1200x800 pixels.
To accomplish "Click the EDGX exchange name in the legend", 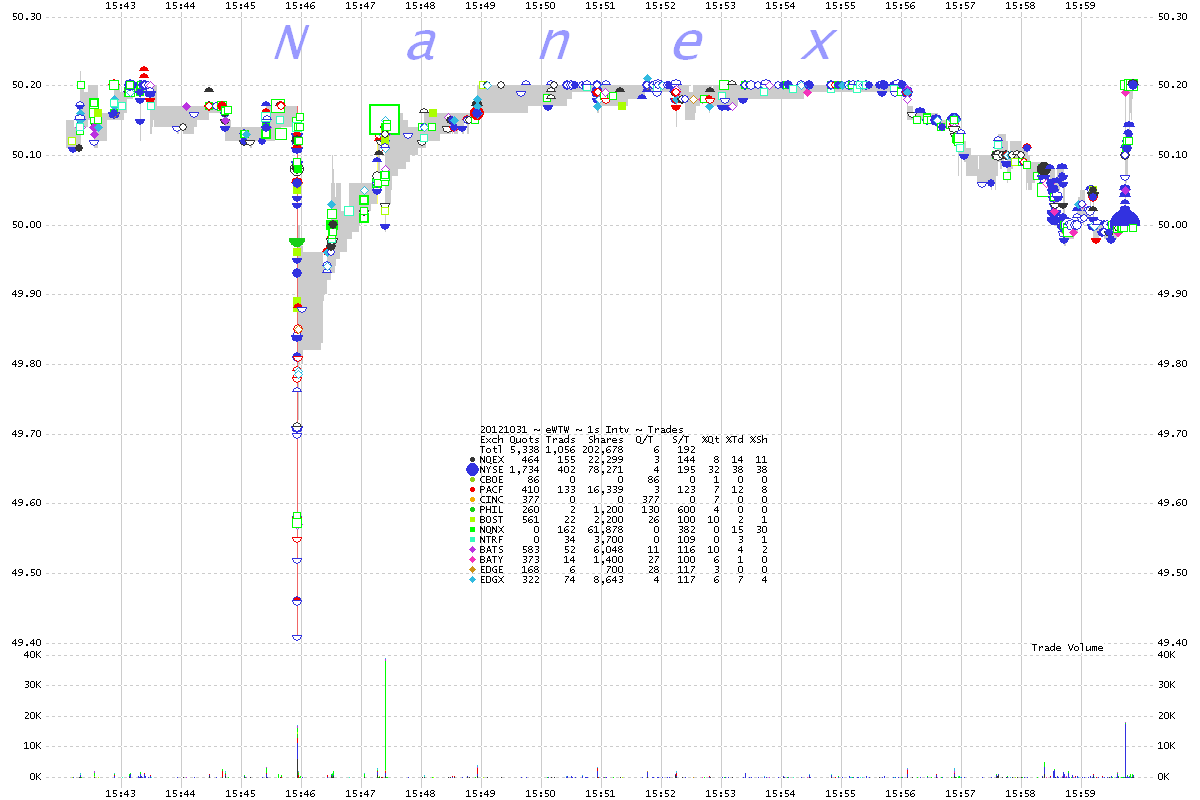I will [x=492, y=579].
